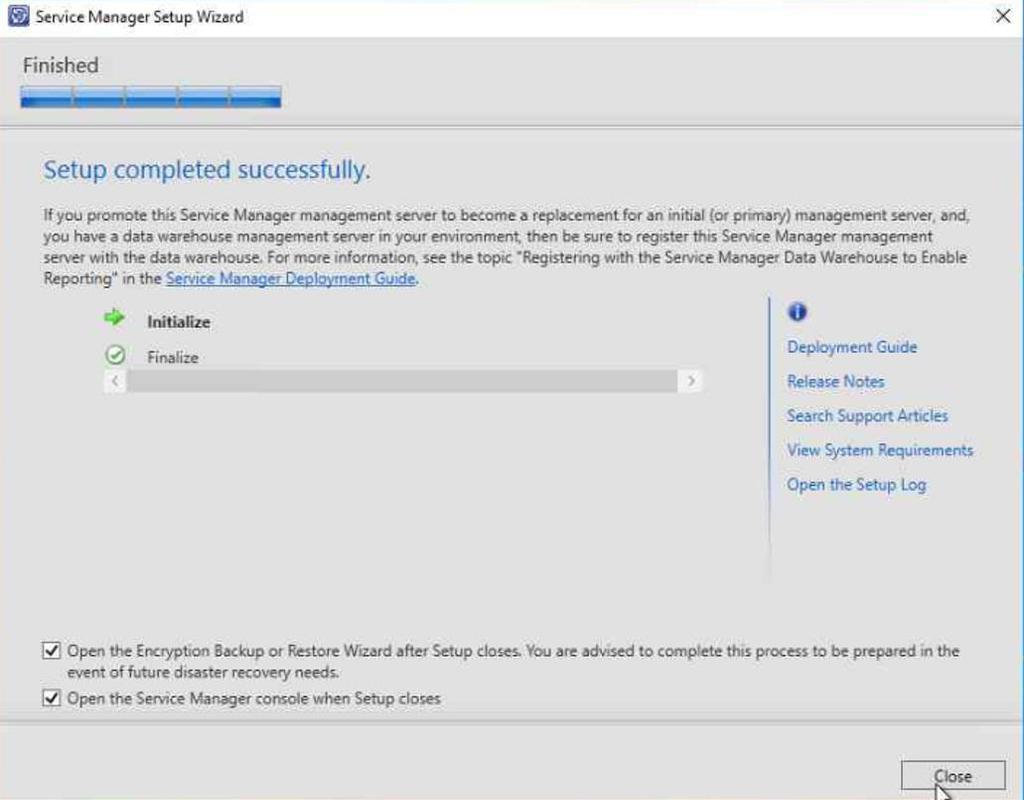Click the blue setup progress bar
1024x800 pixels.
point(151,96)
